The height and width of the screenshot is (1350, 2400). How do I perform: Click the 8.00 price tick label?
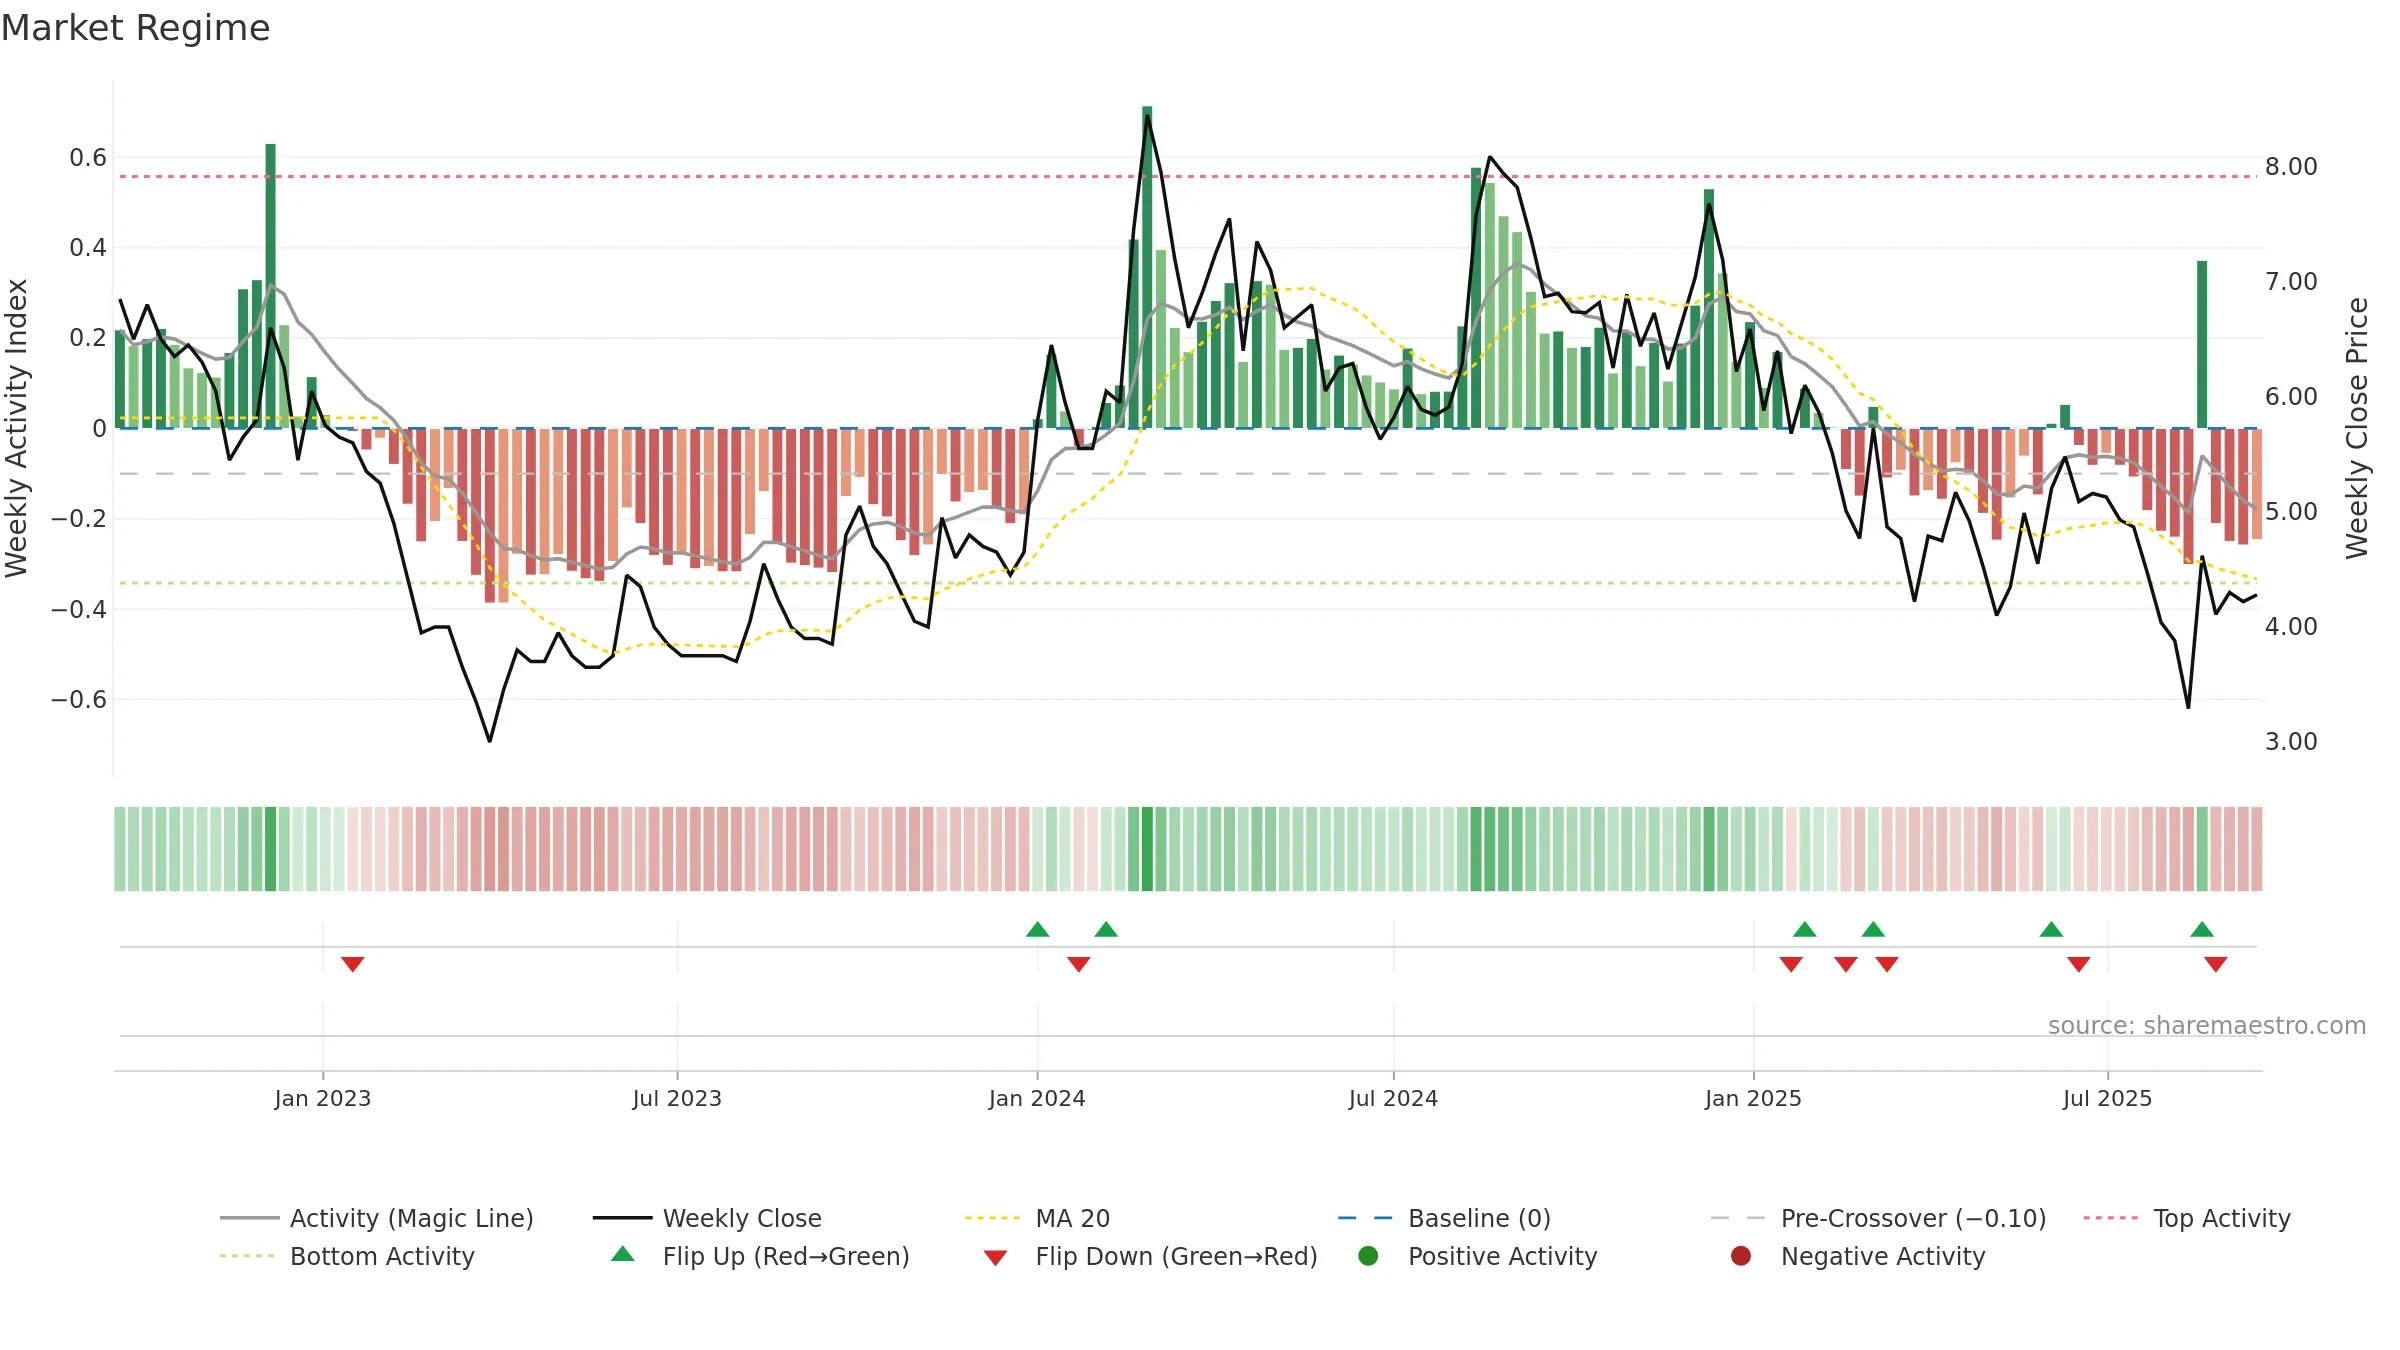pos(2291,167)
